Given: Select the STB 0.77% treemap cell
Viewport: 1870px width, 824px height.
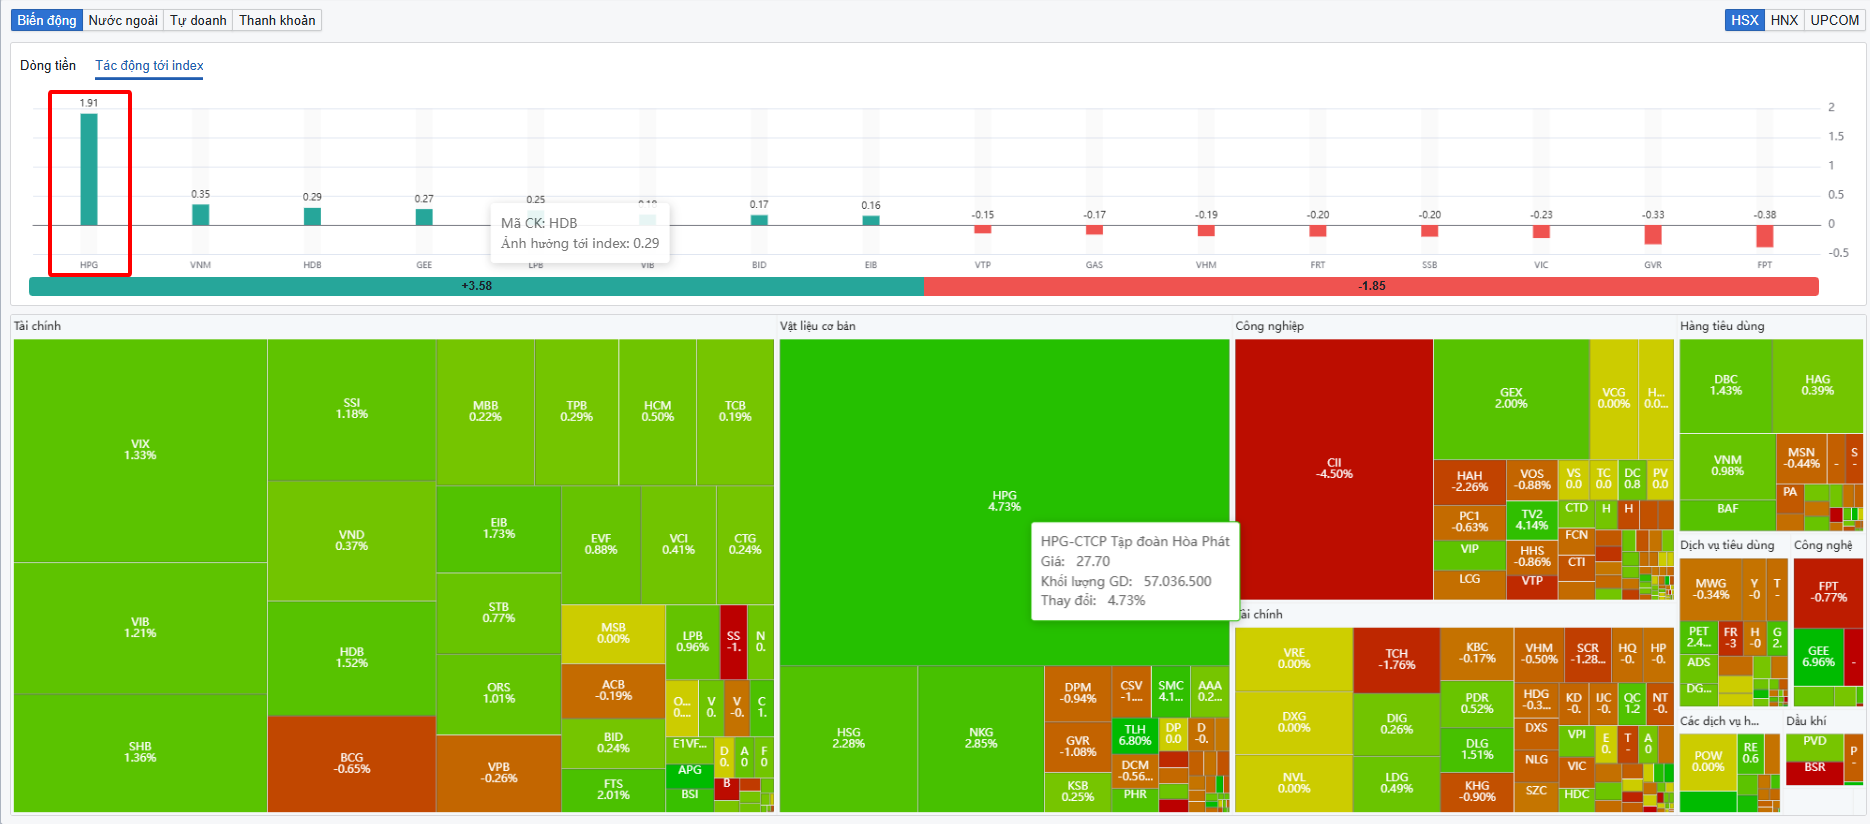Looking at the screenshot, I should (499, 613).
